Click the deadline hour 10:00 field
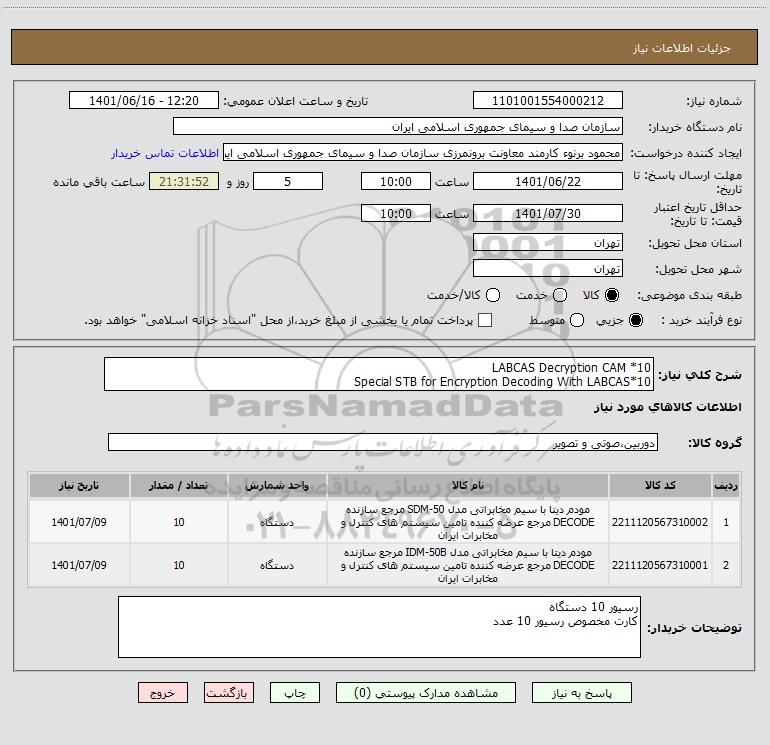The image size is (770, 745). click(x=396, y=182)
